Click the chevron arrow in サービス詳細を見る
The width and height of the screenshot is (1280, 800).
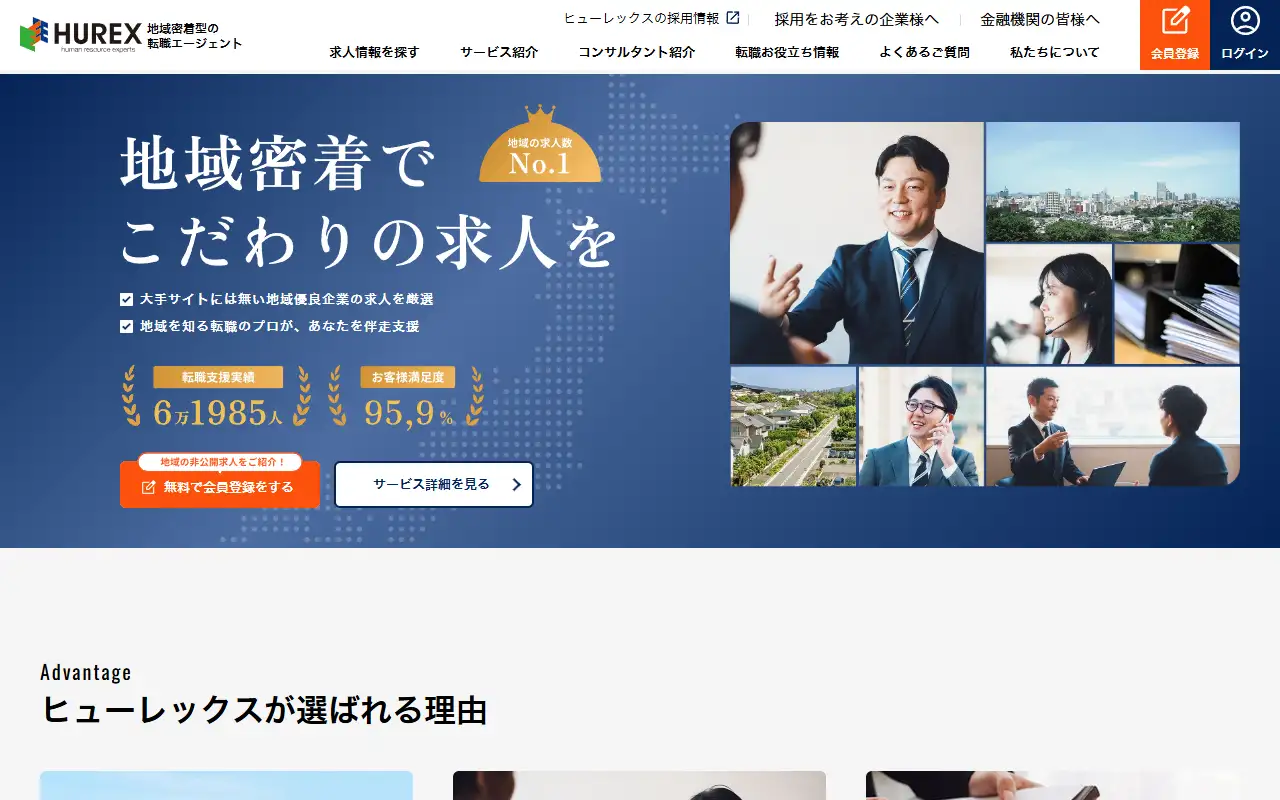(x=516, y=485)
